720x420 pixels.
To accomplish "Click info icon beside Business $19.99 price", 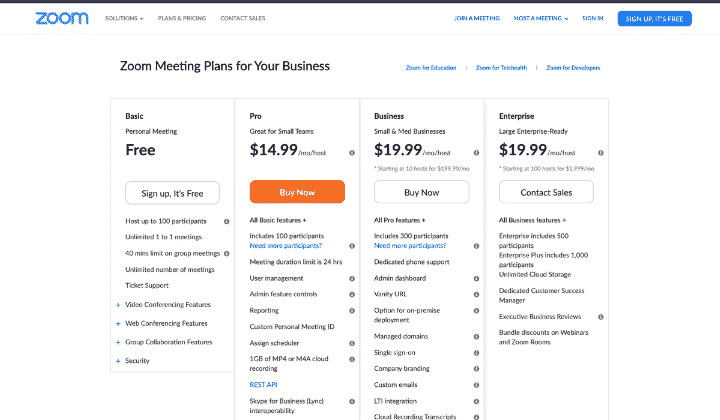I will point(476,153).
